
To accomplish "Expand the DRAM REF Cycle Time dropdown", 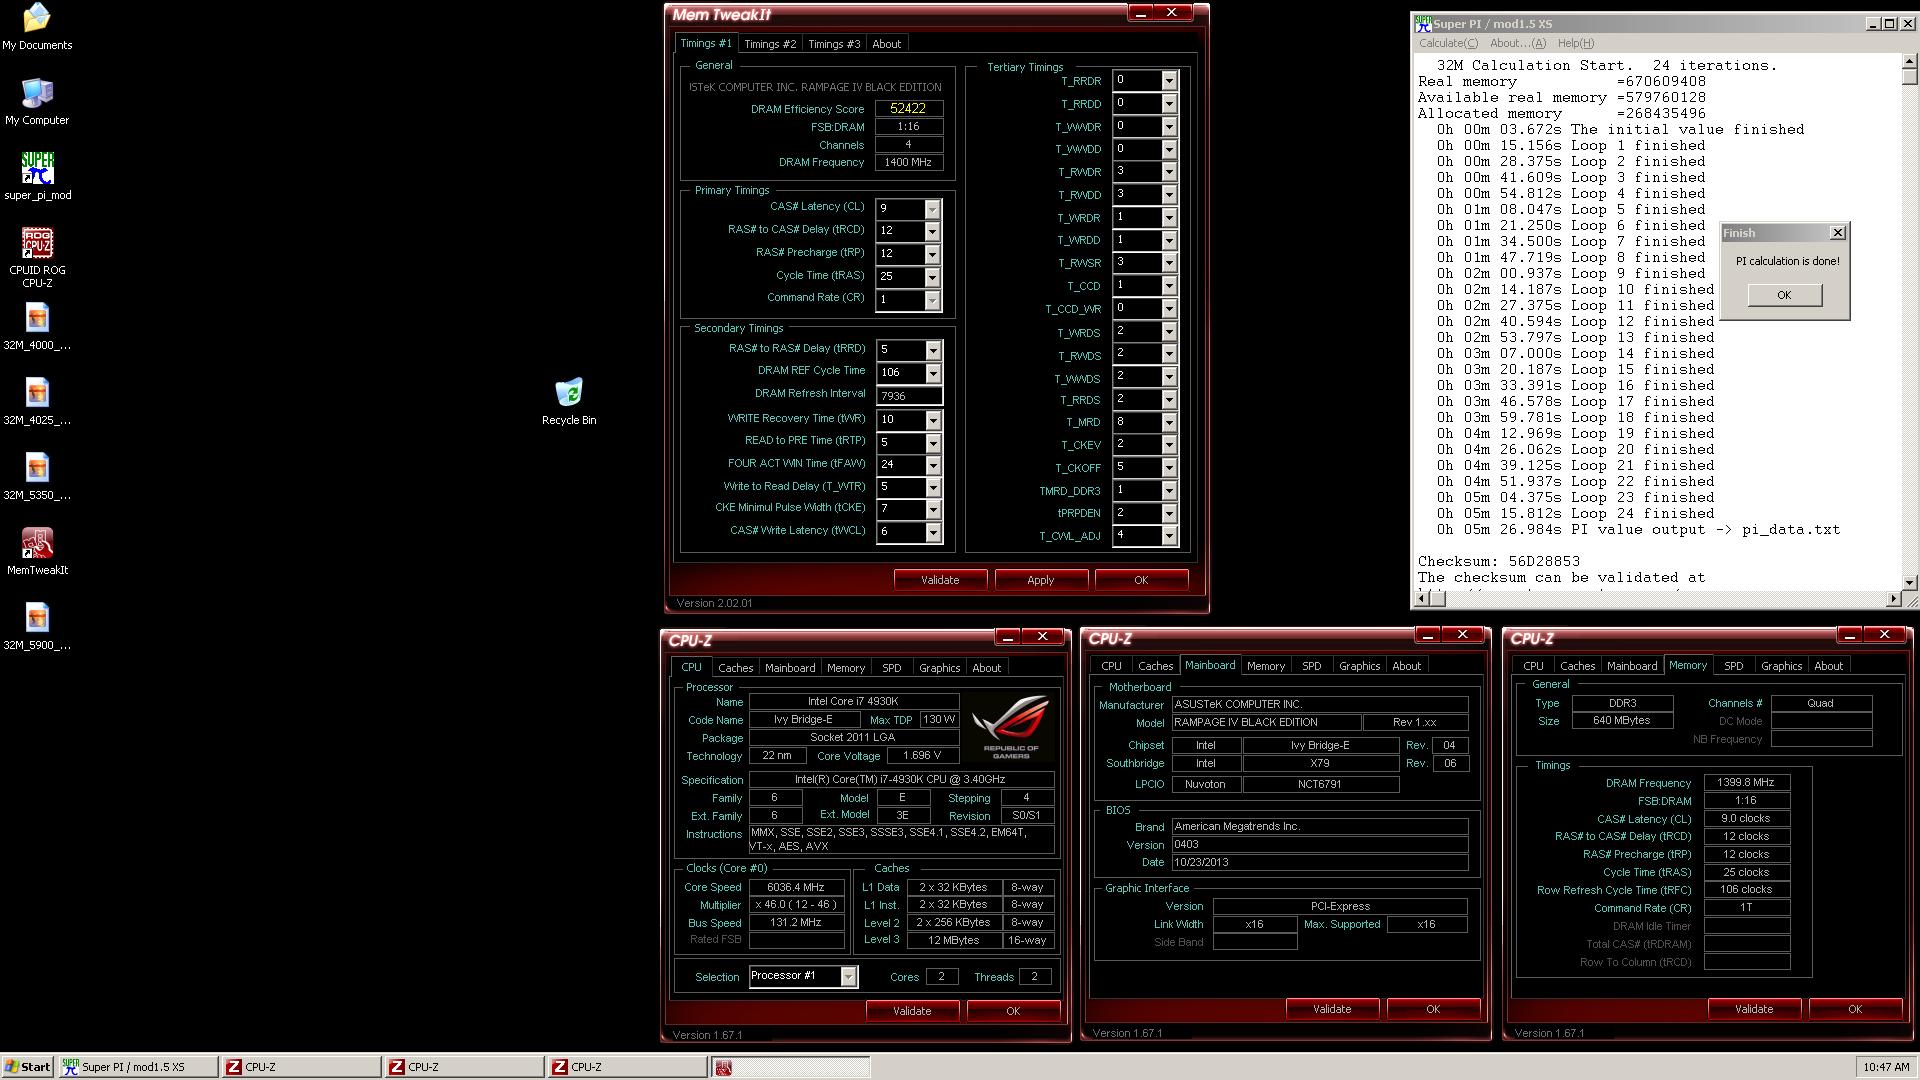I will [933, 373].
